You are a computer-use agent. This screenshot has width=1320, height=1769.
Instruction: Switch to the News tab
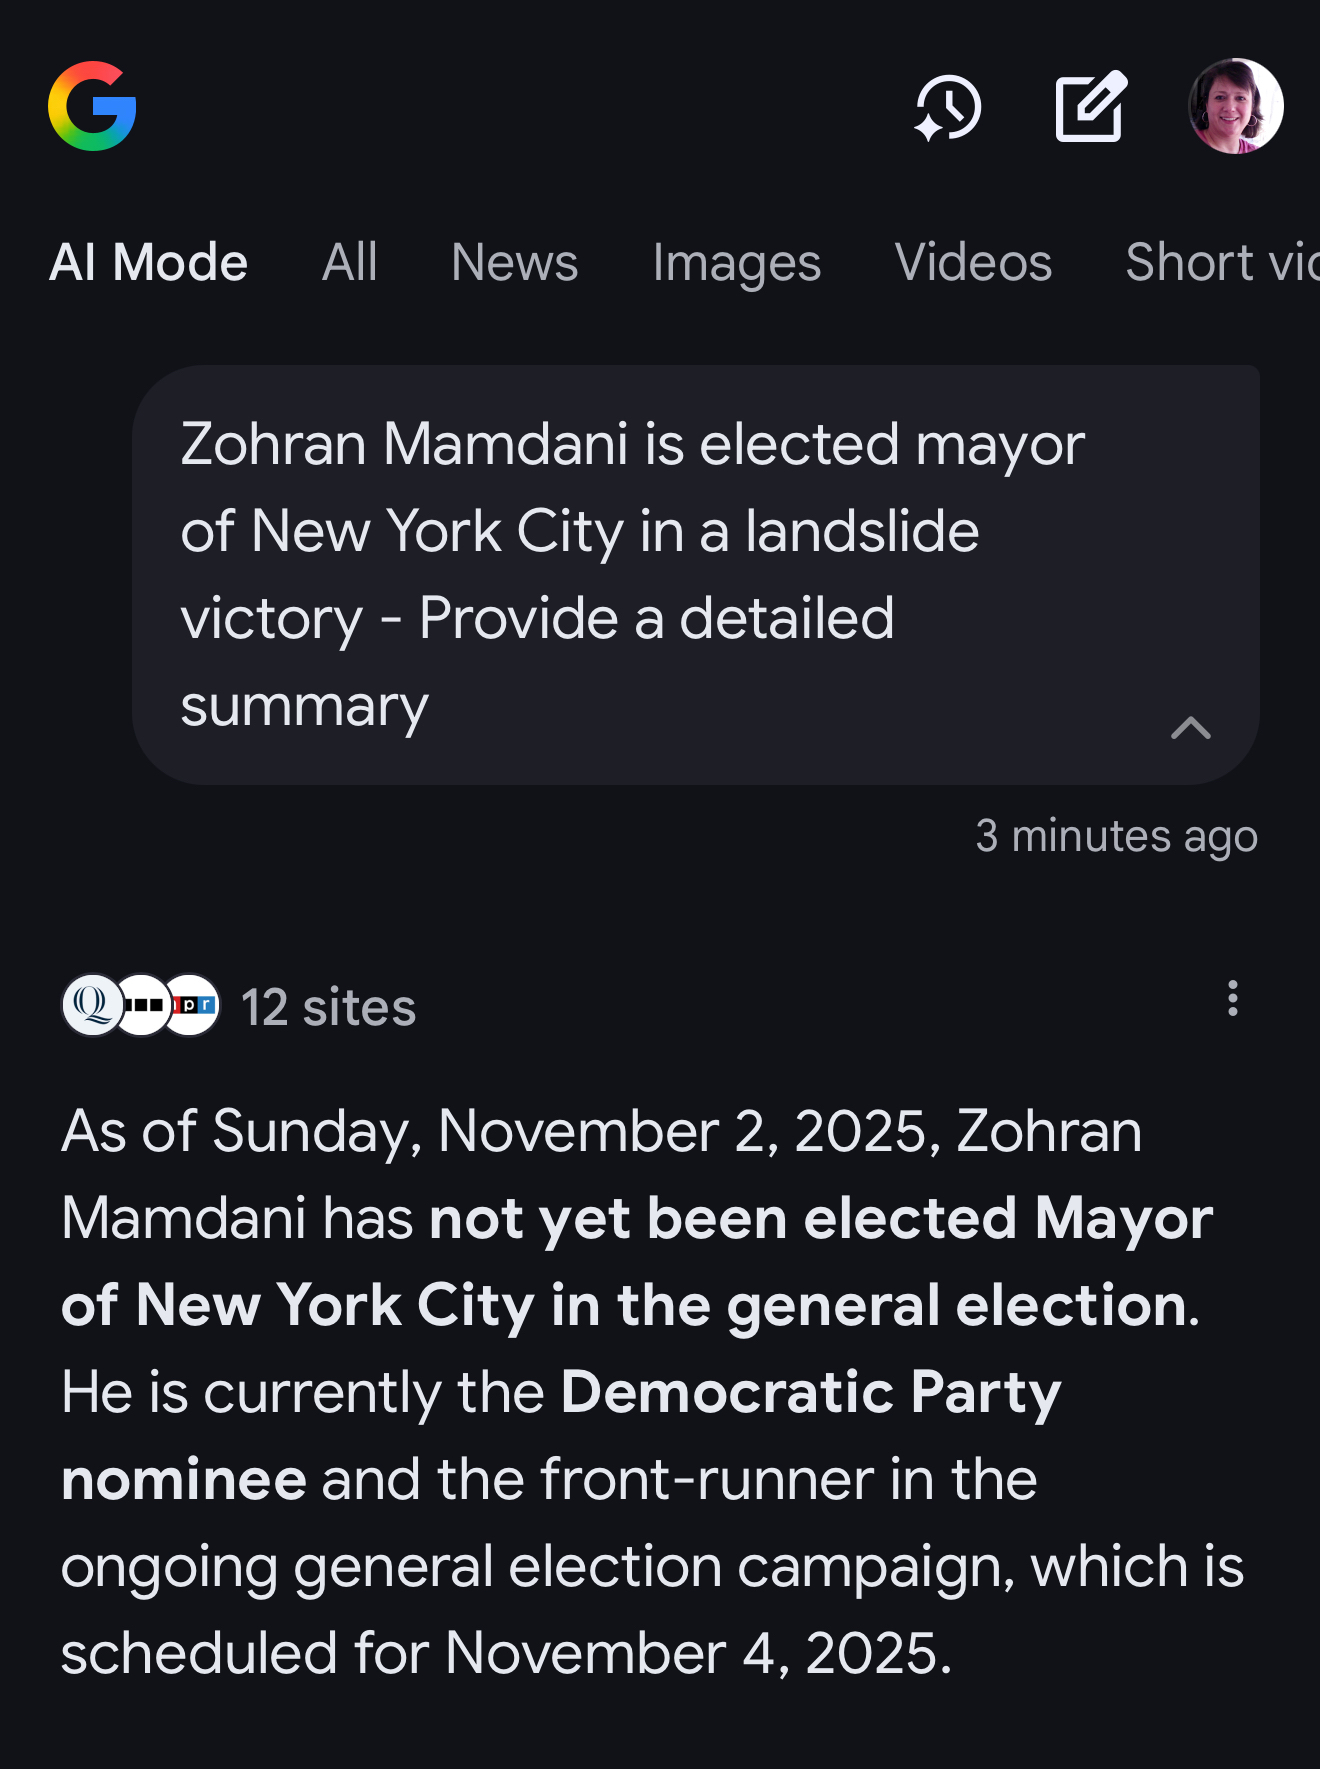click(514, 263)
